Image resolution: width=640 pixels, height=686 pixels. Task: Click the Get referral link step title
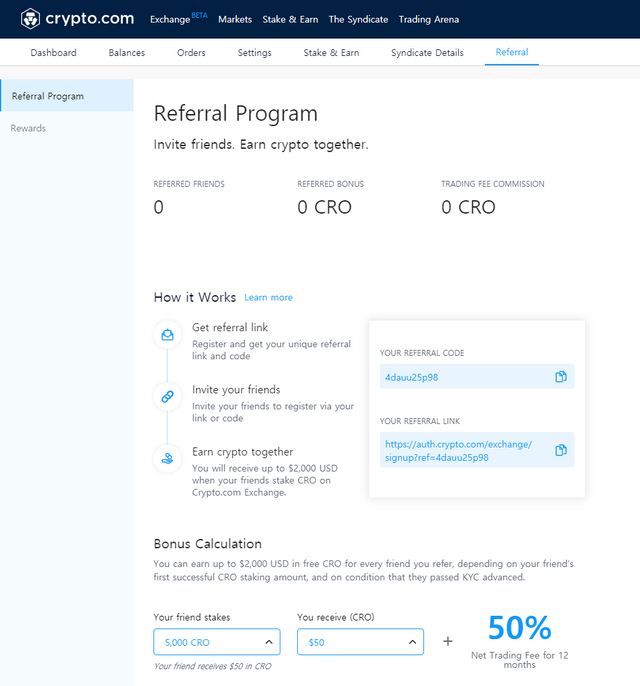(230, 327)
